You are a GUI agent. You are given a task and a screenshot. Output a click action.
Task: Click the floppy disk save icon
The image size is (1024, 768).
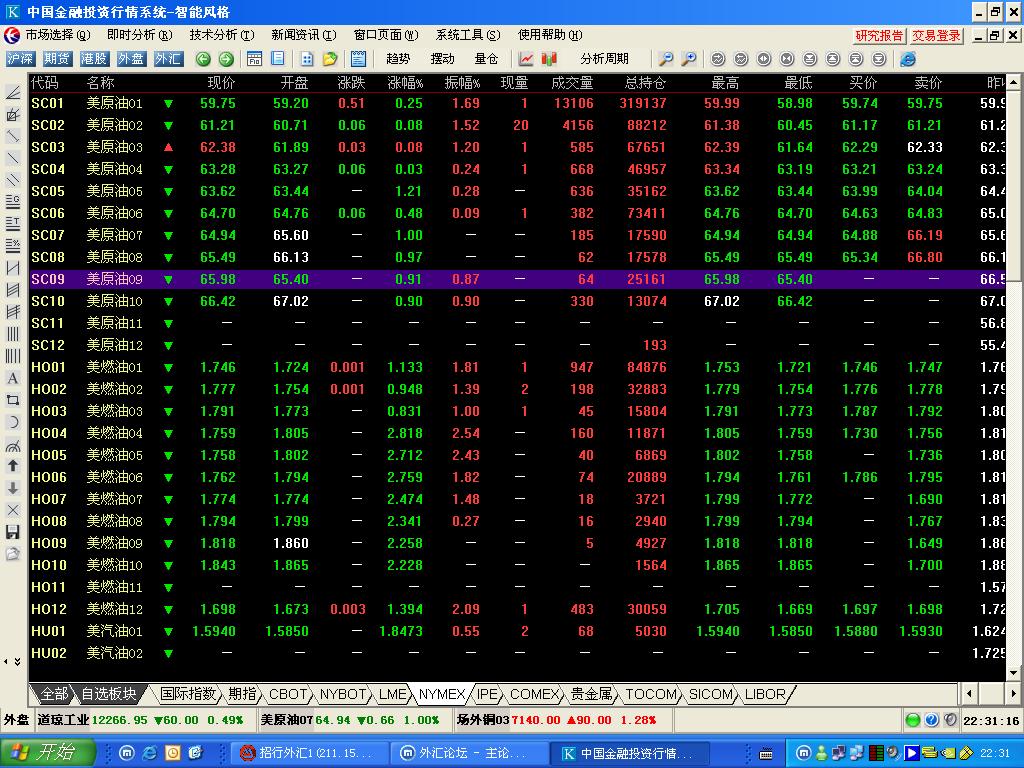pos(12,532)
